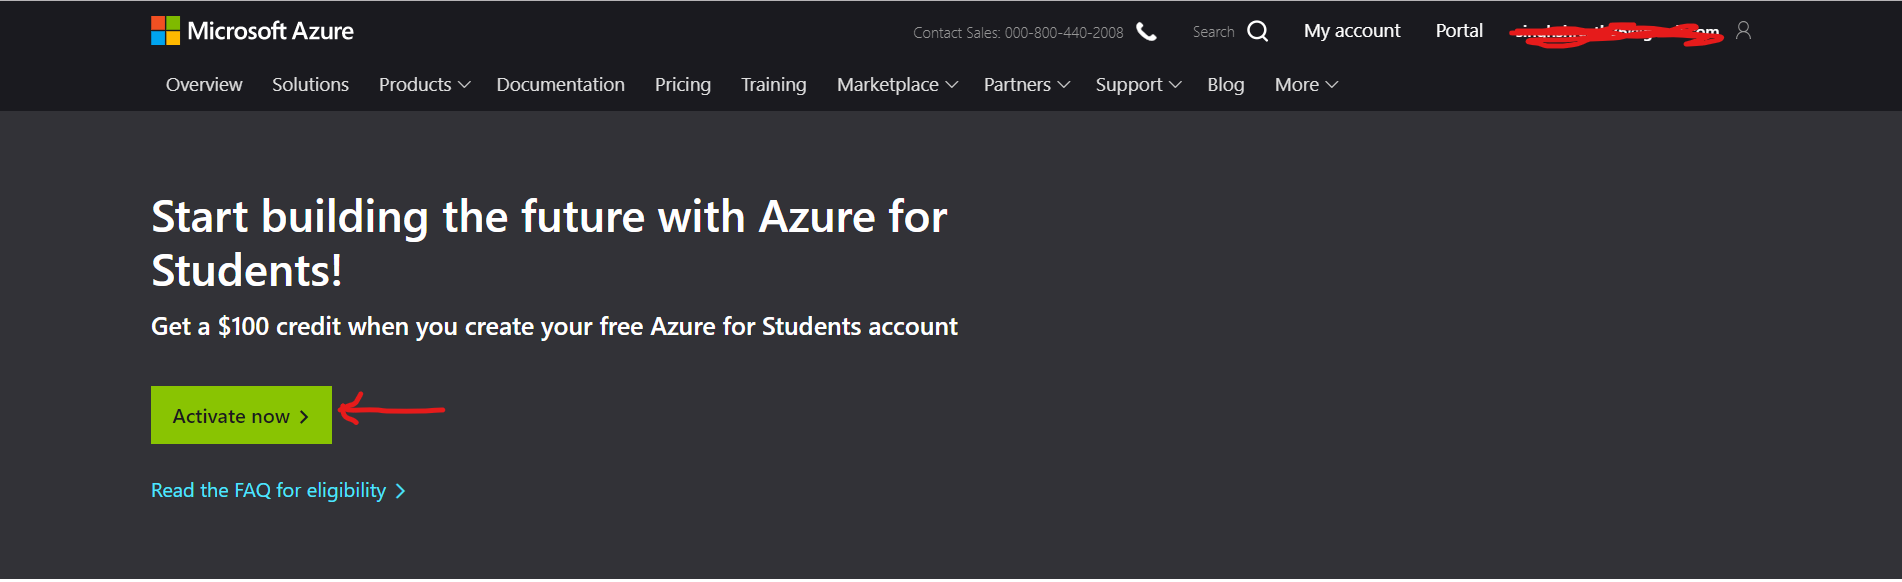Click the arrow next to FAQ eligibility link
This screenshot has height=582, width=1902.
click(401, 491)
